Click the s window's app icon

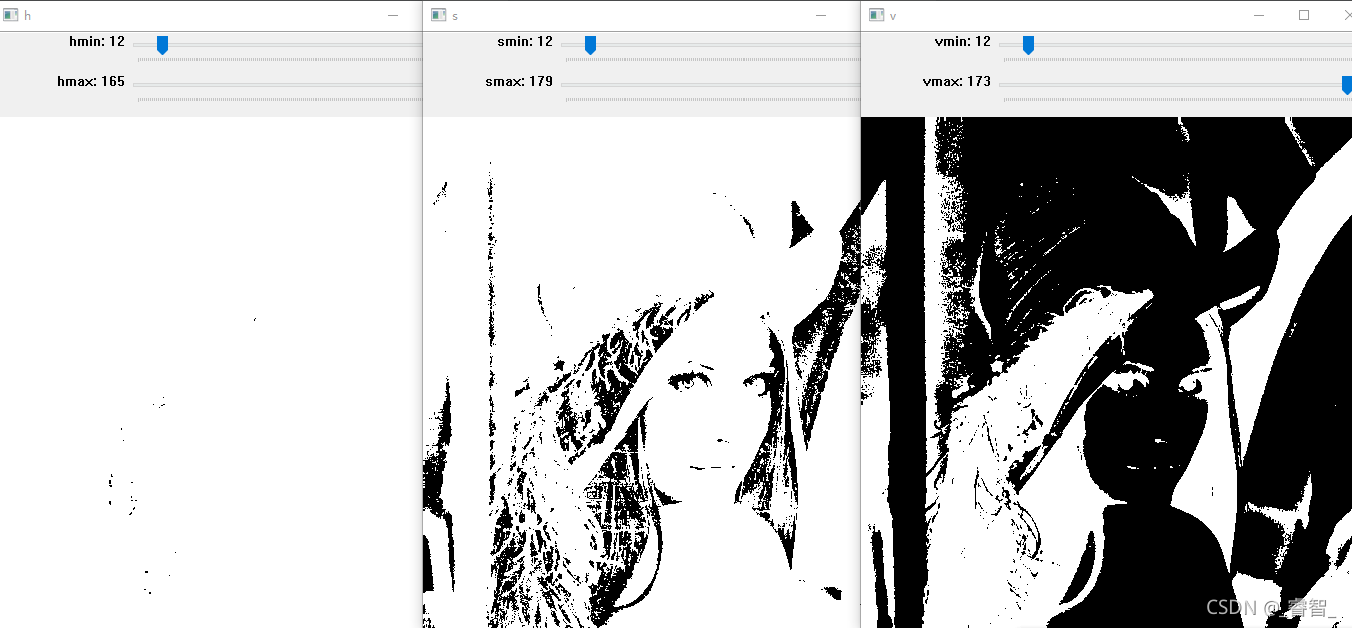pyautogui.click(x=438, y=15)
